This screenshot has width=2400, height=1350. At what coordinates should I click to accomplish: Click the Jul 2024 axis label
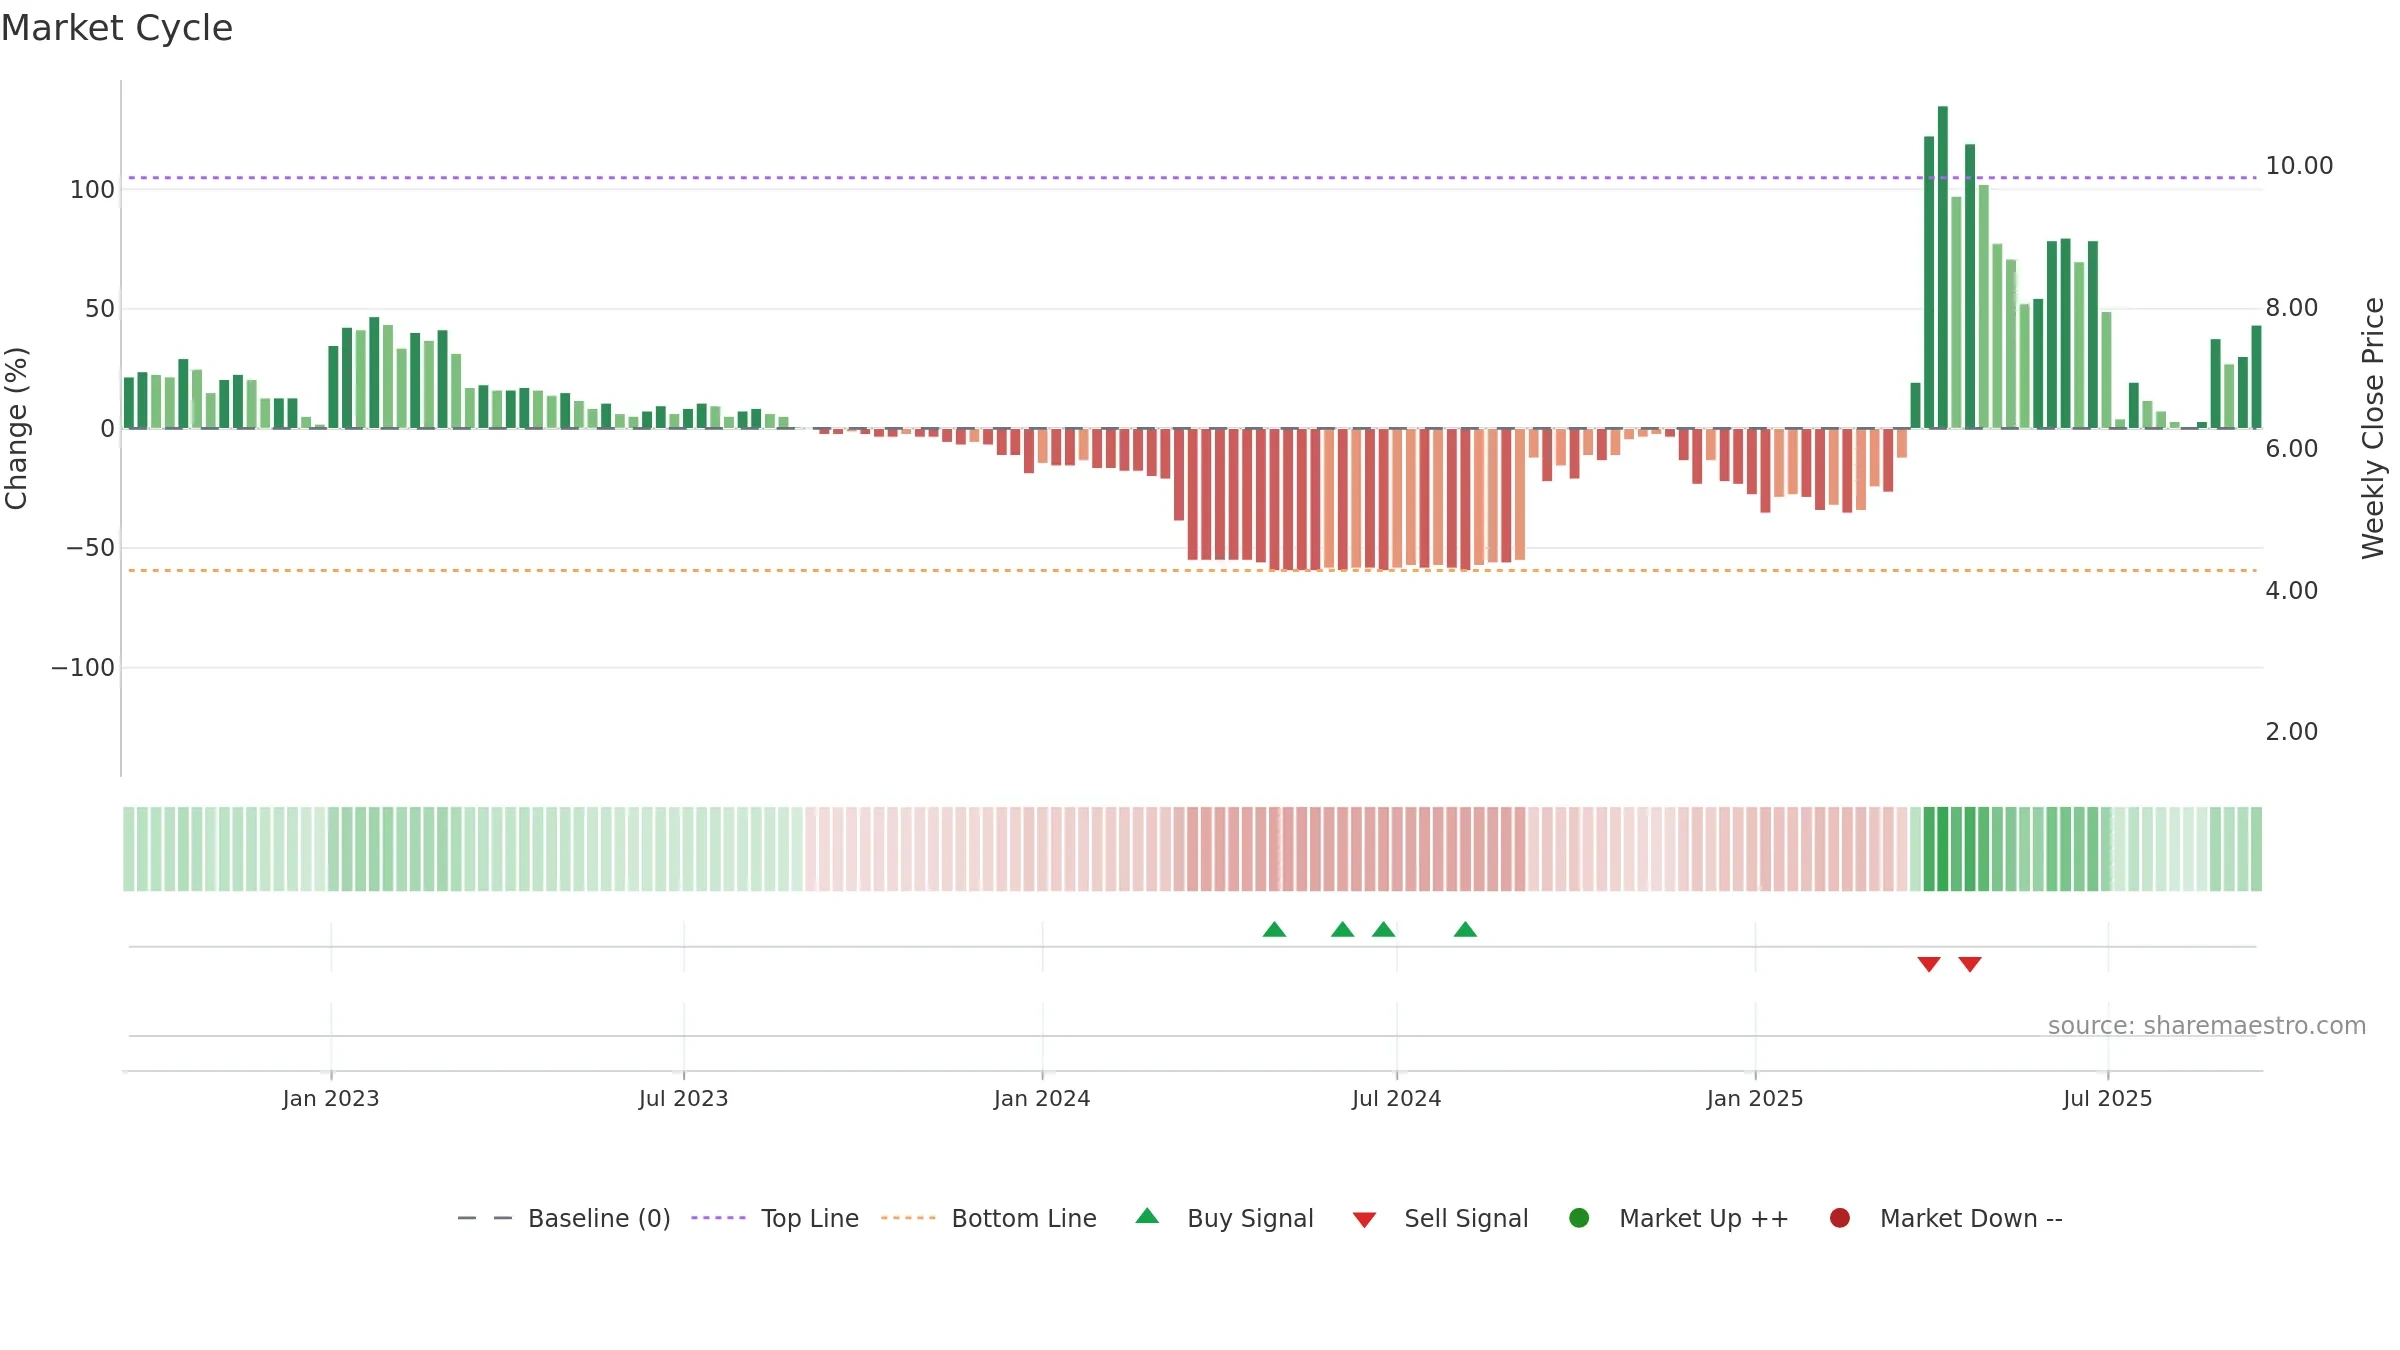click(x=1397, y=1098)
